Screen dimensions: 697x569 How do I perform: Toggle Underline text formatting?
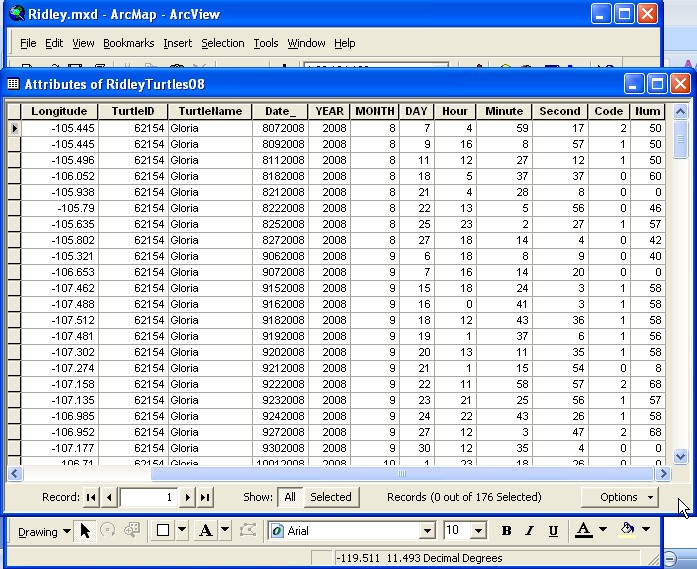point(552,531)
